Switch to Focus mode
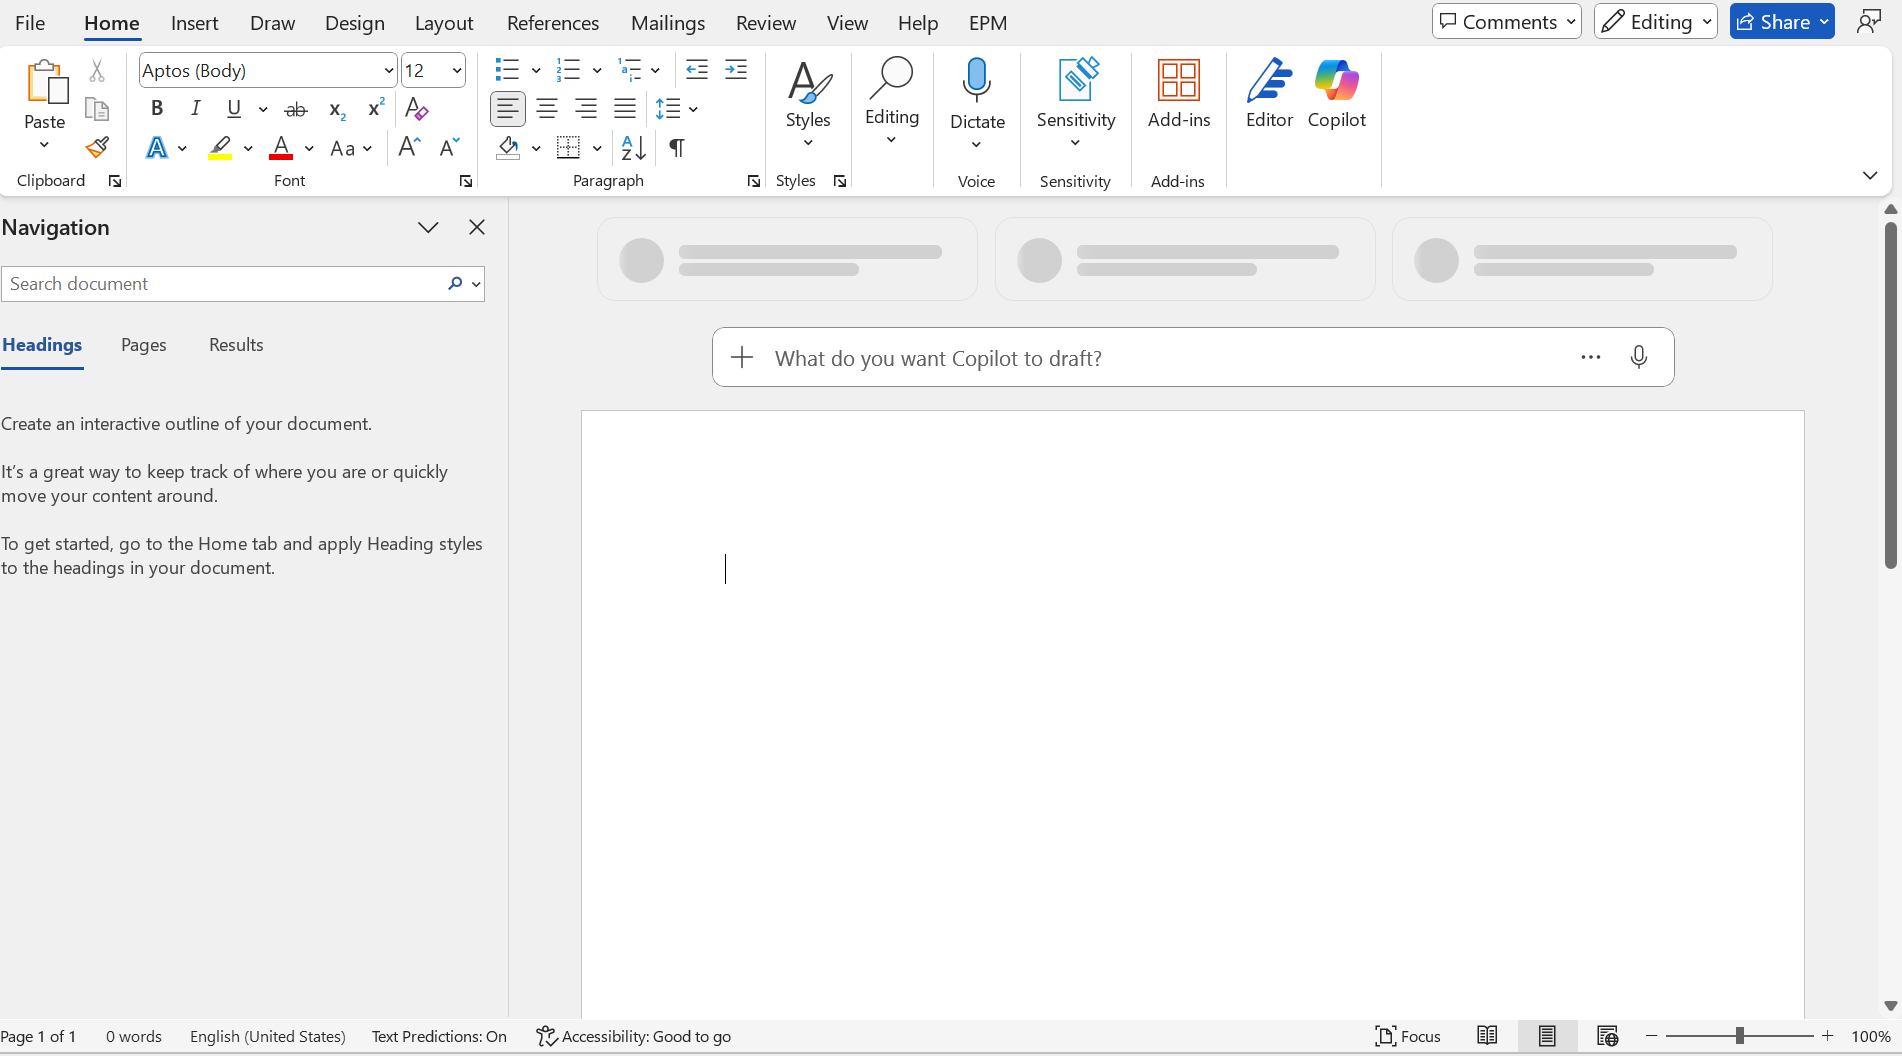1902x1056 pixels. point(1408,1036)
